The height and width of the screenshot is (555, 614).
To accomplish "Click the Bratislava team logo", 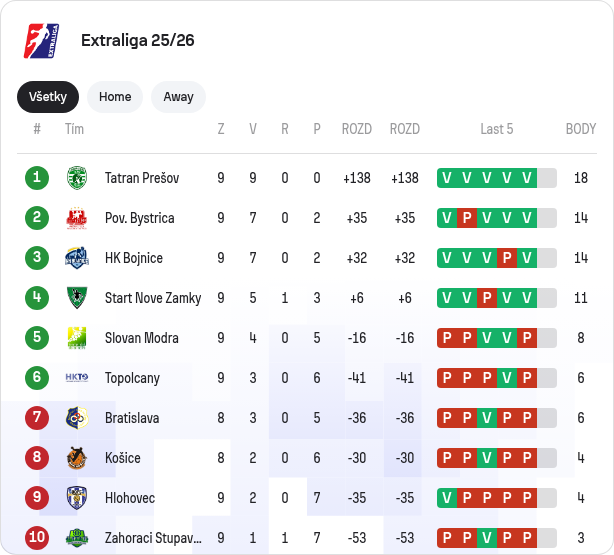I will click(x=77, y=418).
